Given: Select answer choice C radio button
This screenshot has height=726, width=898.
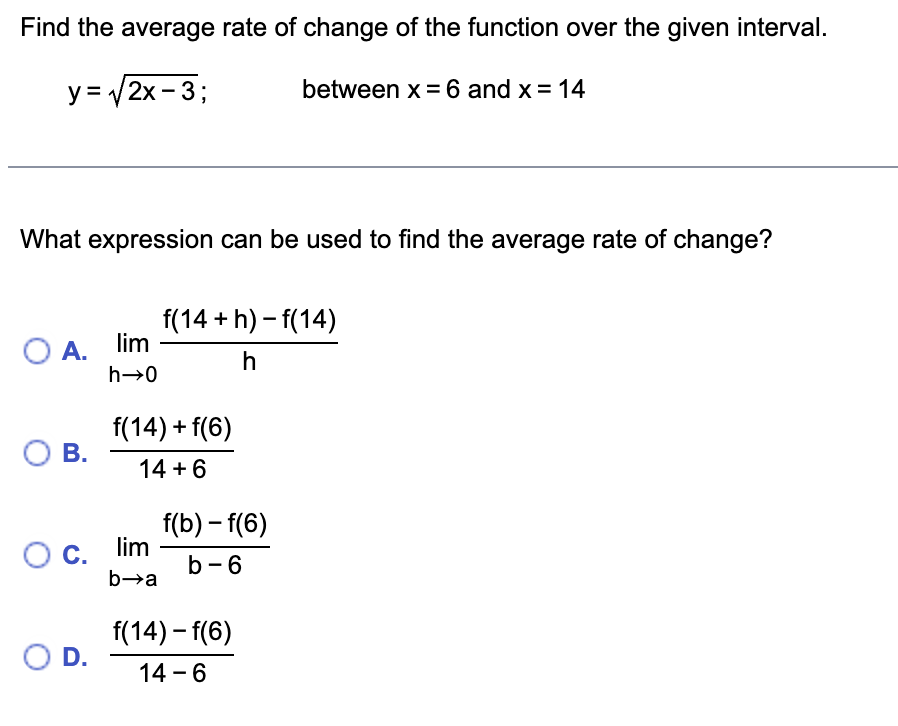Looking at the screenshot, I should [x=37, y=554].
